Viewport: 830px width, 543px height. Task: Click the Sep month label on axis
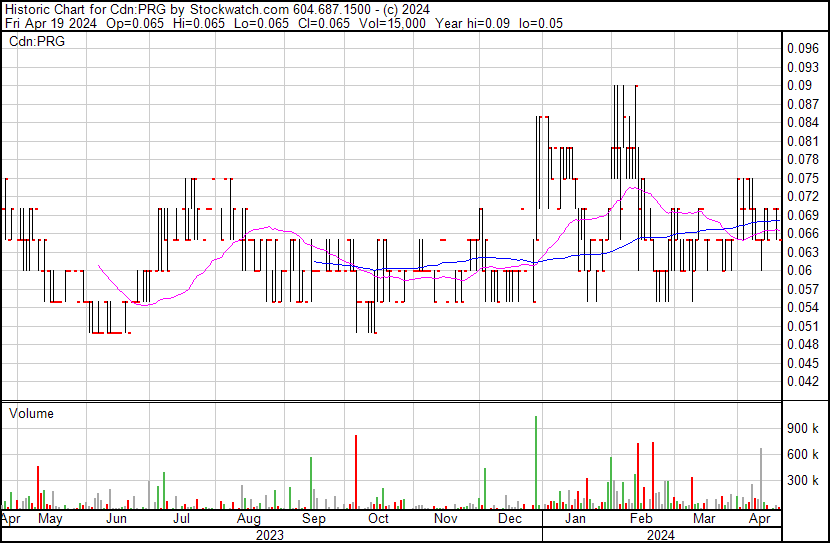click(313, 520)
